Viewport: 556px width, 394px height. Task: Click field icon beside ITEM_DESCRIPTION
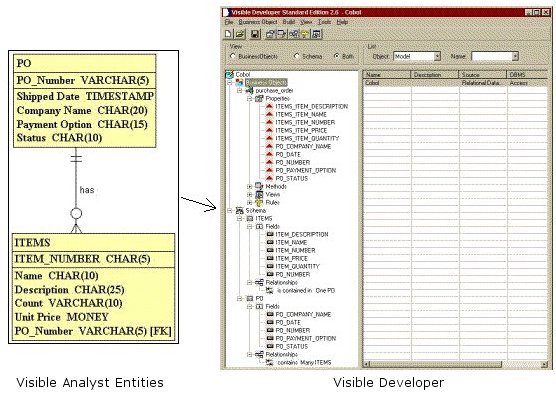pyautogui.click(x=270, y=234)
